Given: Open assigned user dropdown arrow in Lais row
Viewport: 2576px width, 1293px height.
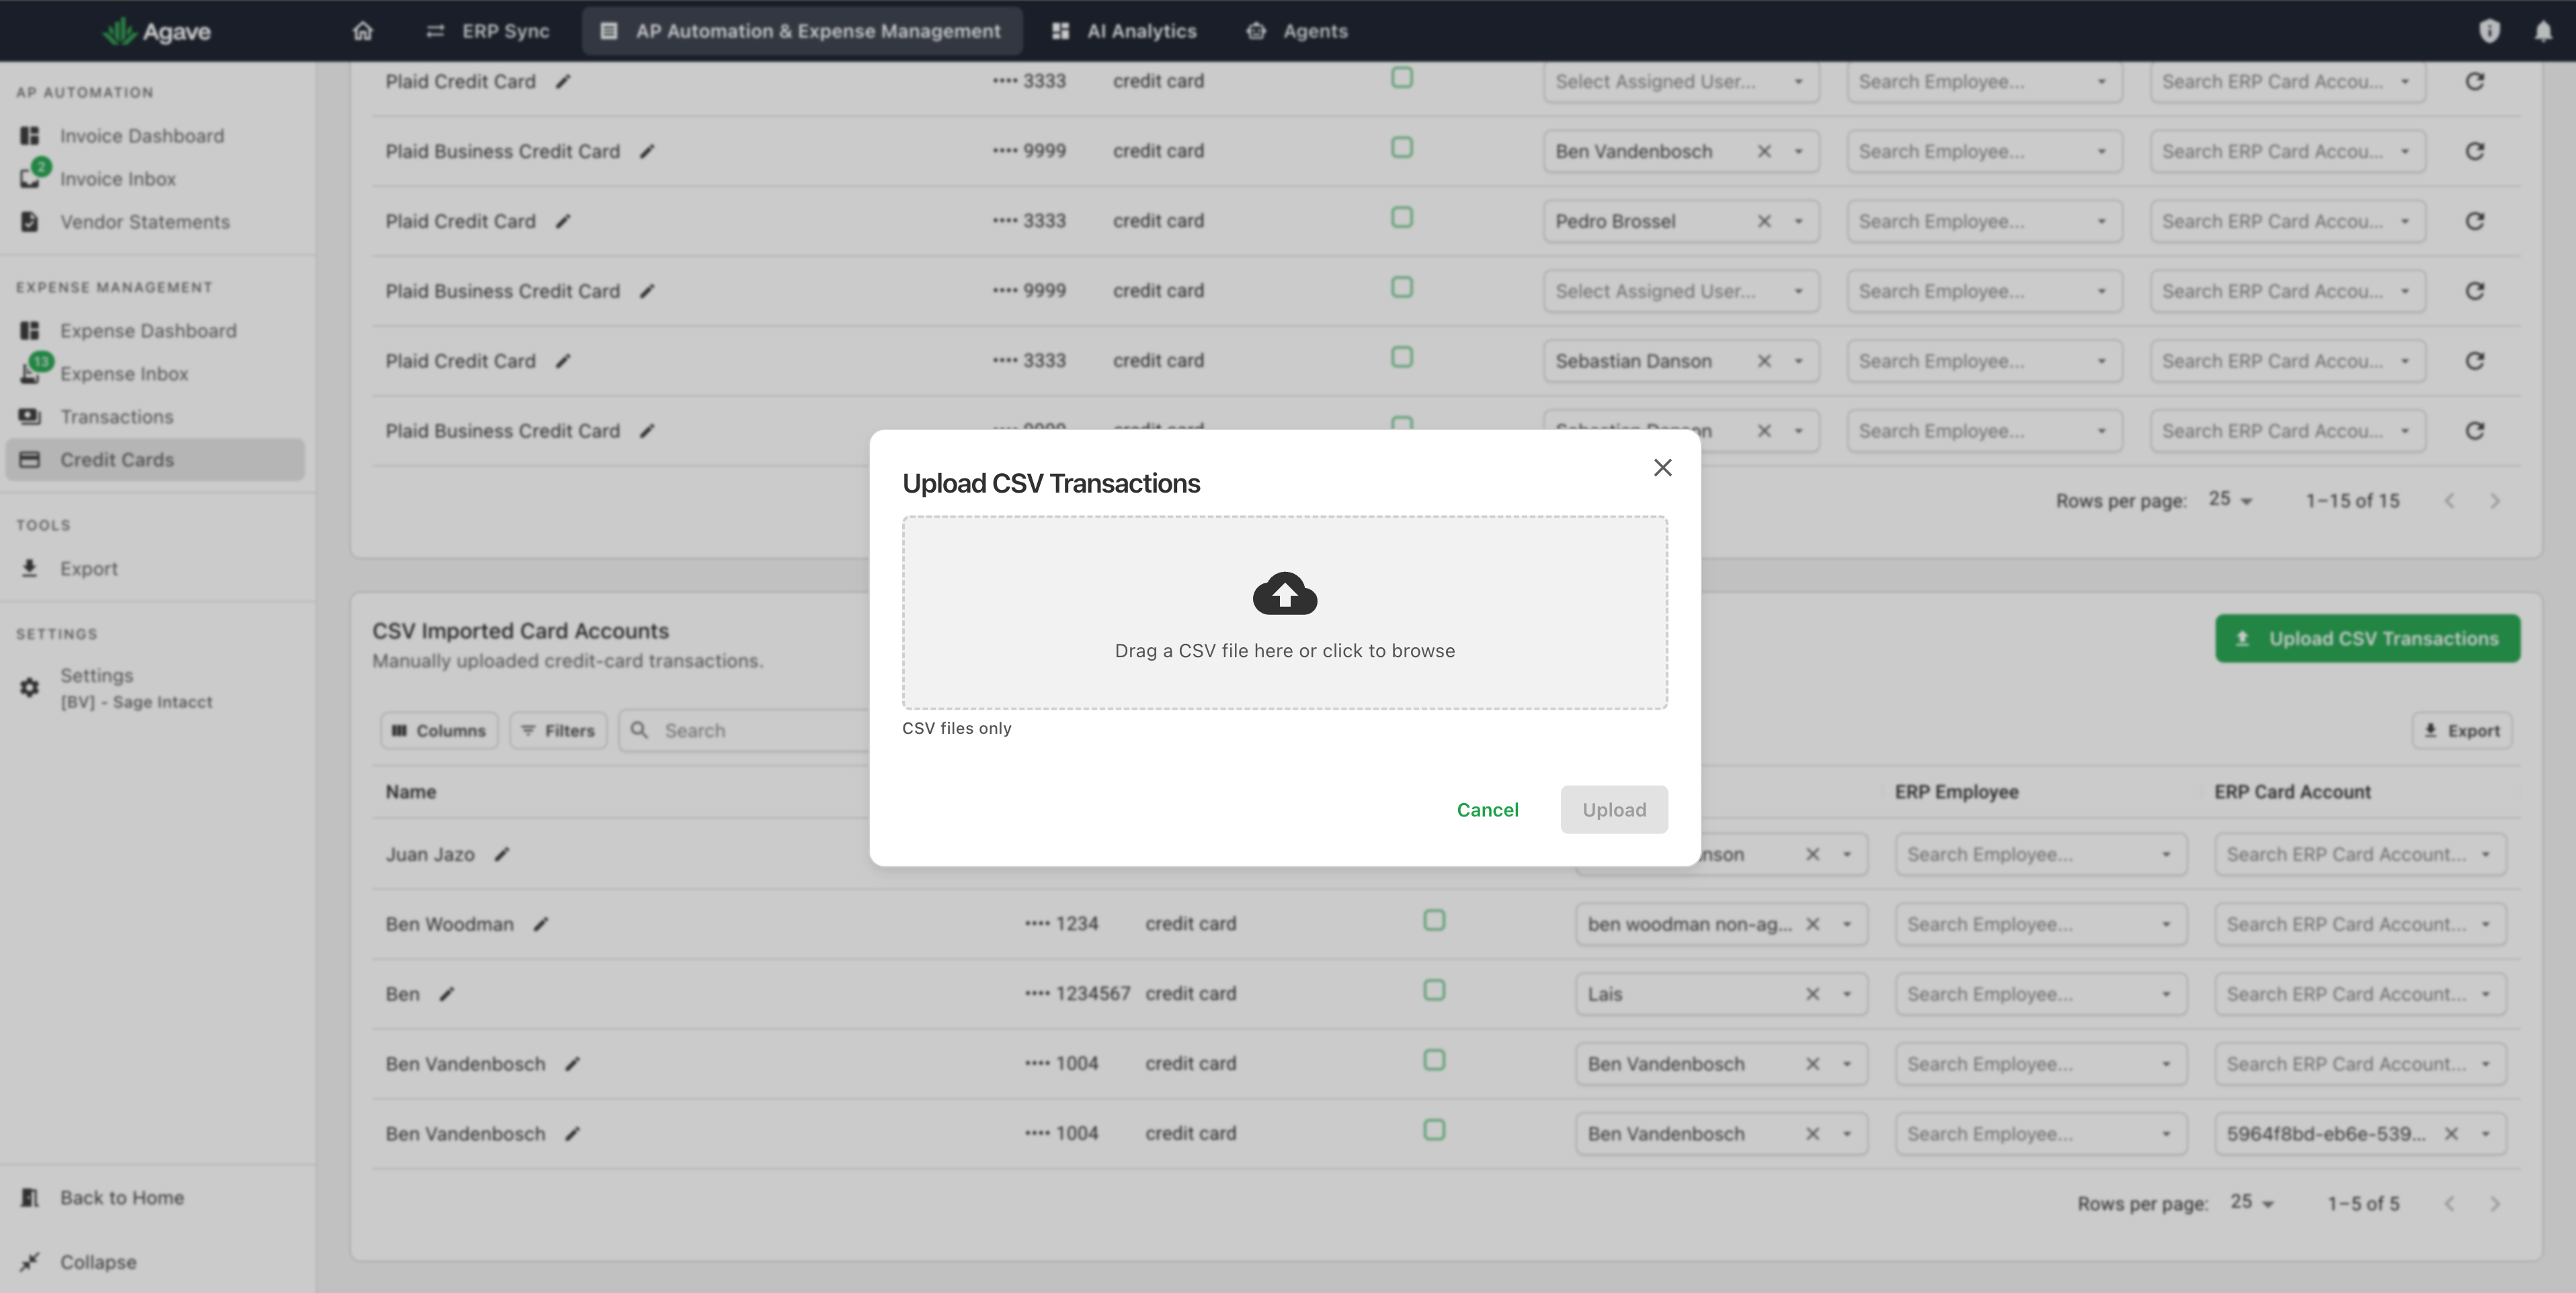Looking at the screenshot, I should coord(1847,994).
